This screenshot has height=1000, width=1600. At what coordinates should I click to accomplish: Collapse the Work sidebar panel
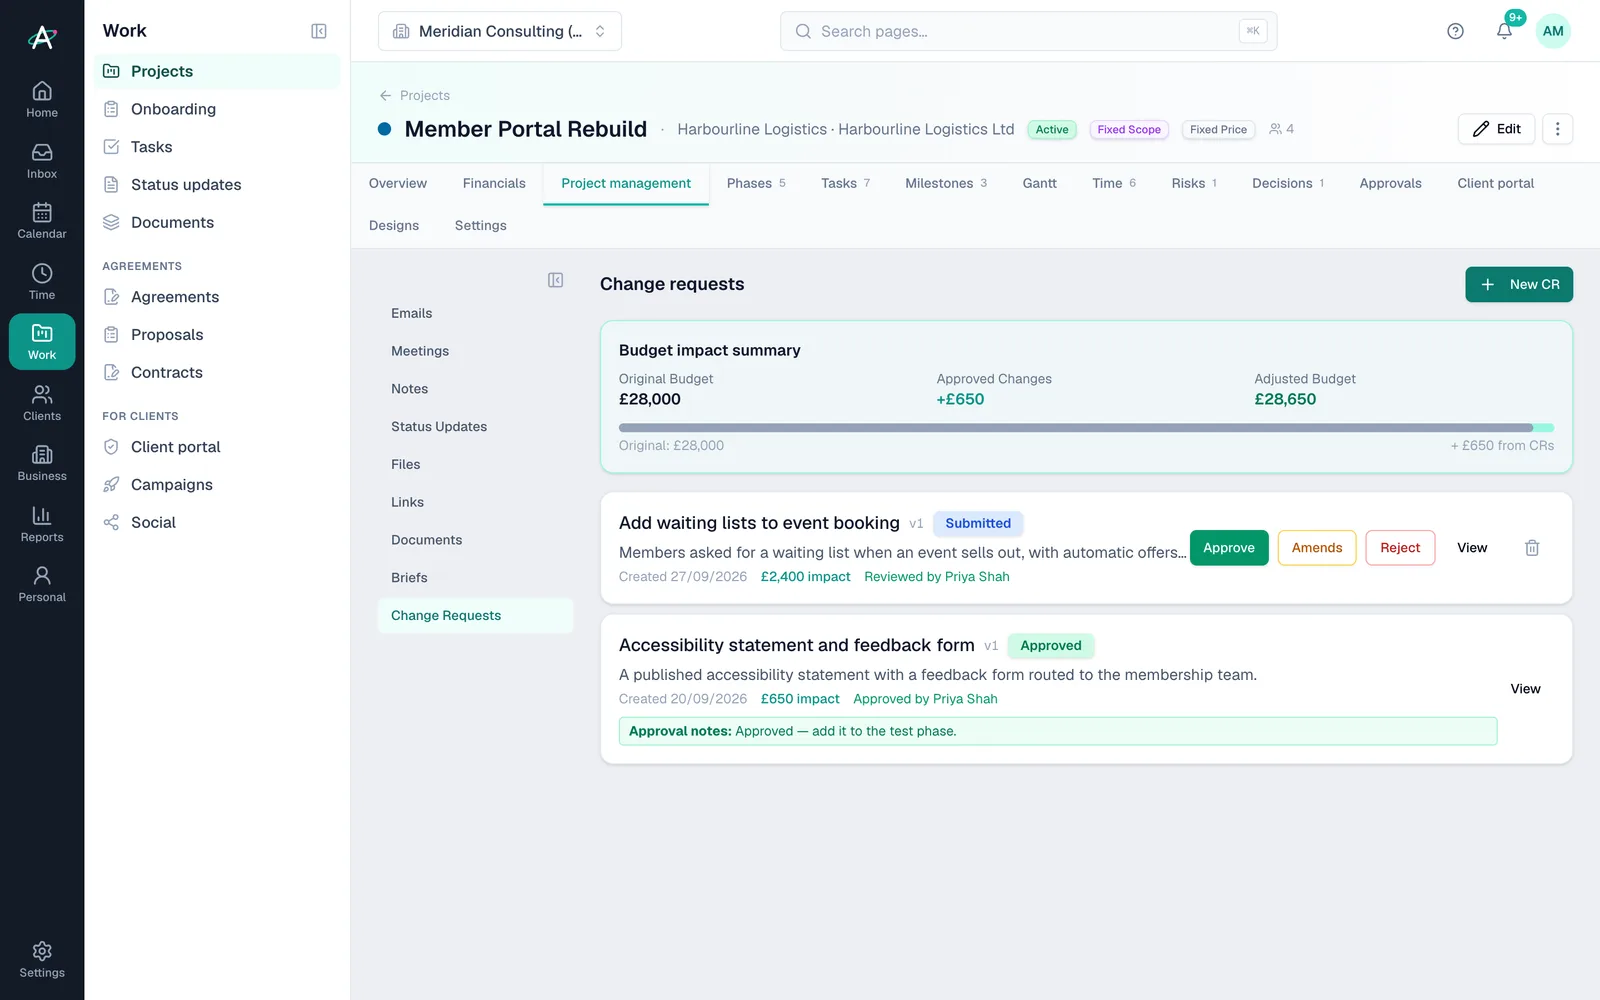pos(319,31)
